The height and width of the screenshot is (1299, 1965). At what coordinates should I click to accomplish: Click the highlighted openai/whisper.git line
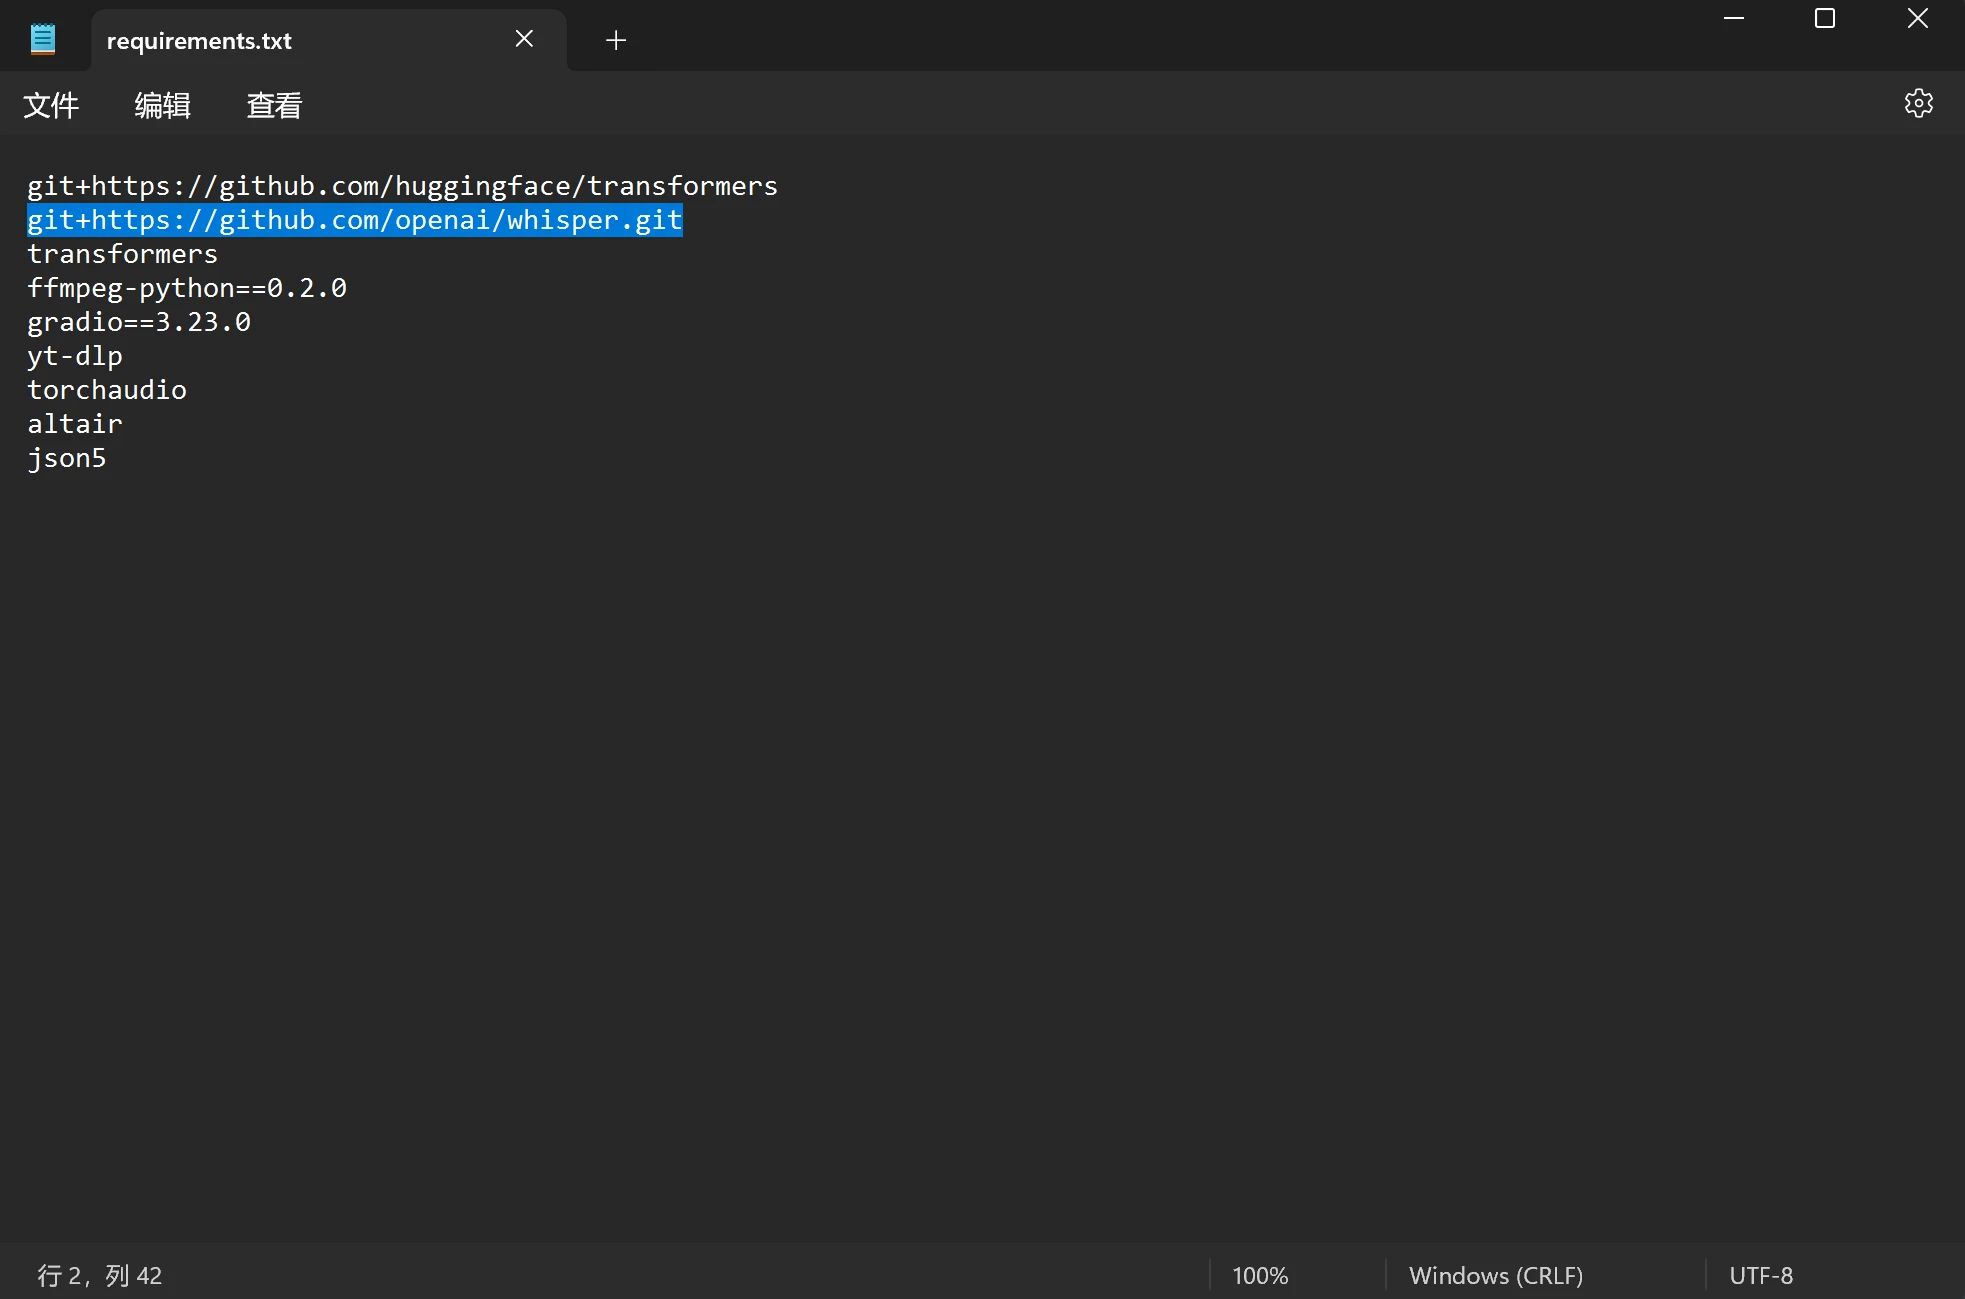click(x=355, y=220)
